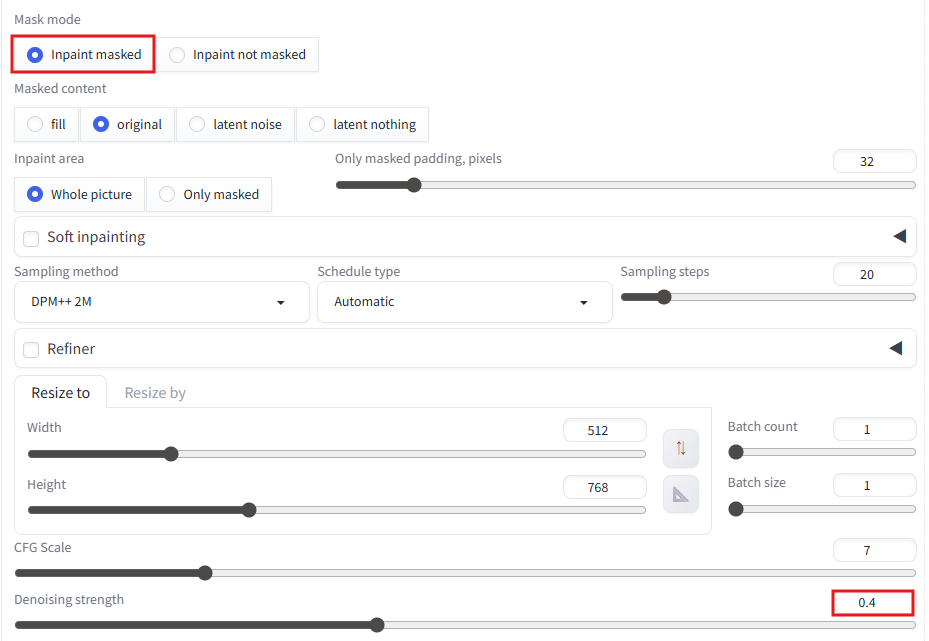Open the Sampling method dropdown

[162, 302]
